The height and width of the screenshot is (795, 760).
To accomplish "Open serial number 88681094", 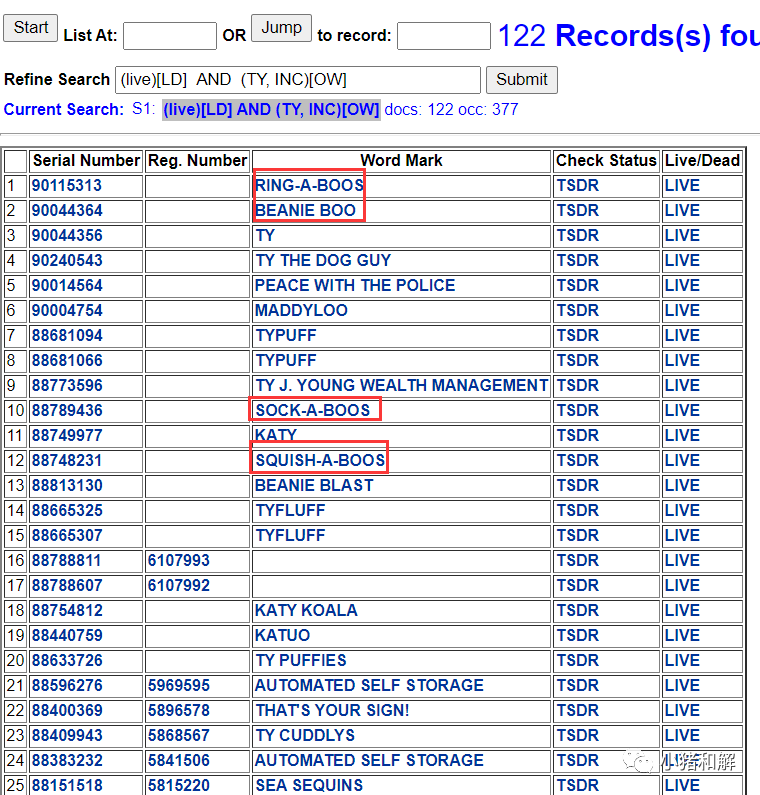I will 67,336.
